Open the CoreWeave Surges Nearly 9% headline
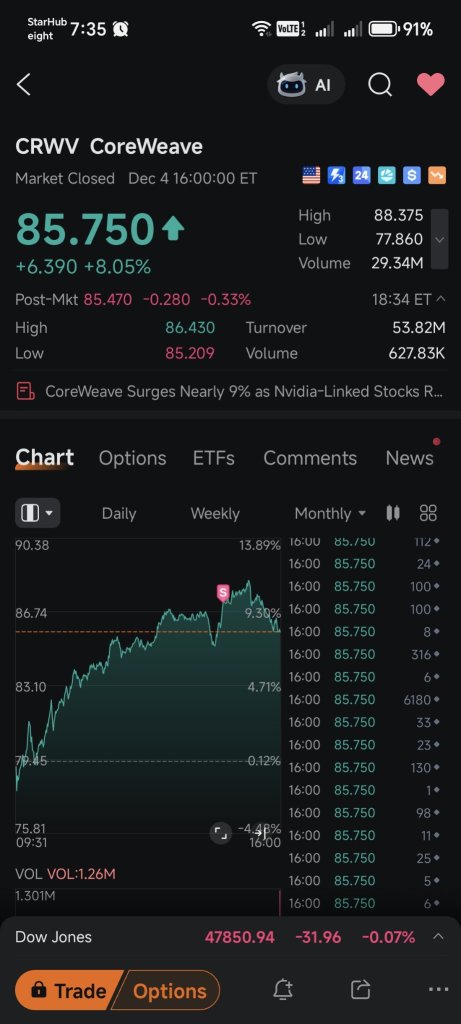This screenshot has height=1024, width=461. (230, 391)
